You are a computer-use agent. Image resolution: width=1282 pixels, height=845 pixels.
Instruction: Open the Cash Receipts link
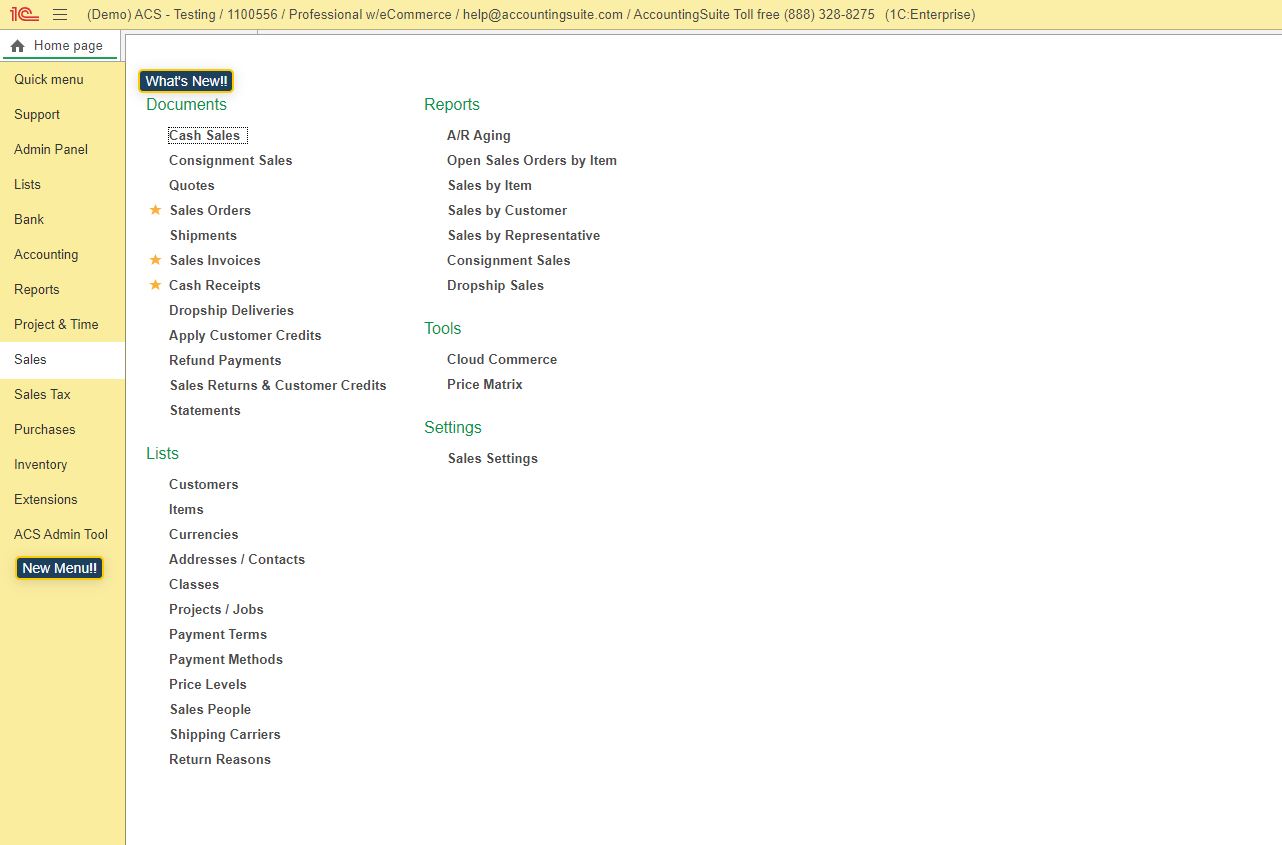pyautogui.click(x=215, y=286)
